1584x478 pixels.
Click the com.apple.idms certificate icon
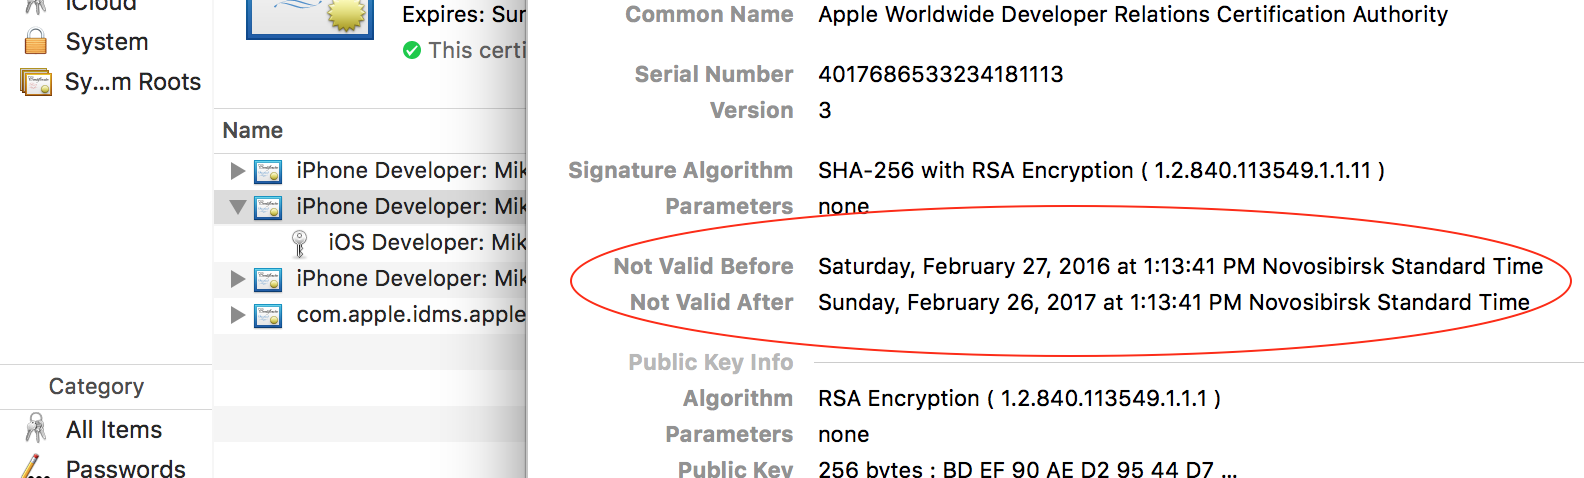click(x=268, y=315)
